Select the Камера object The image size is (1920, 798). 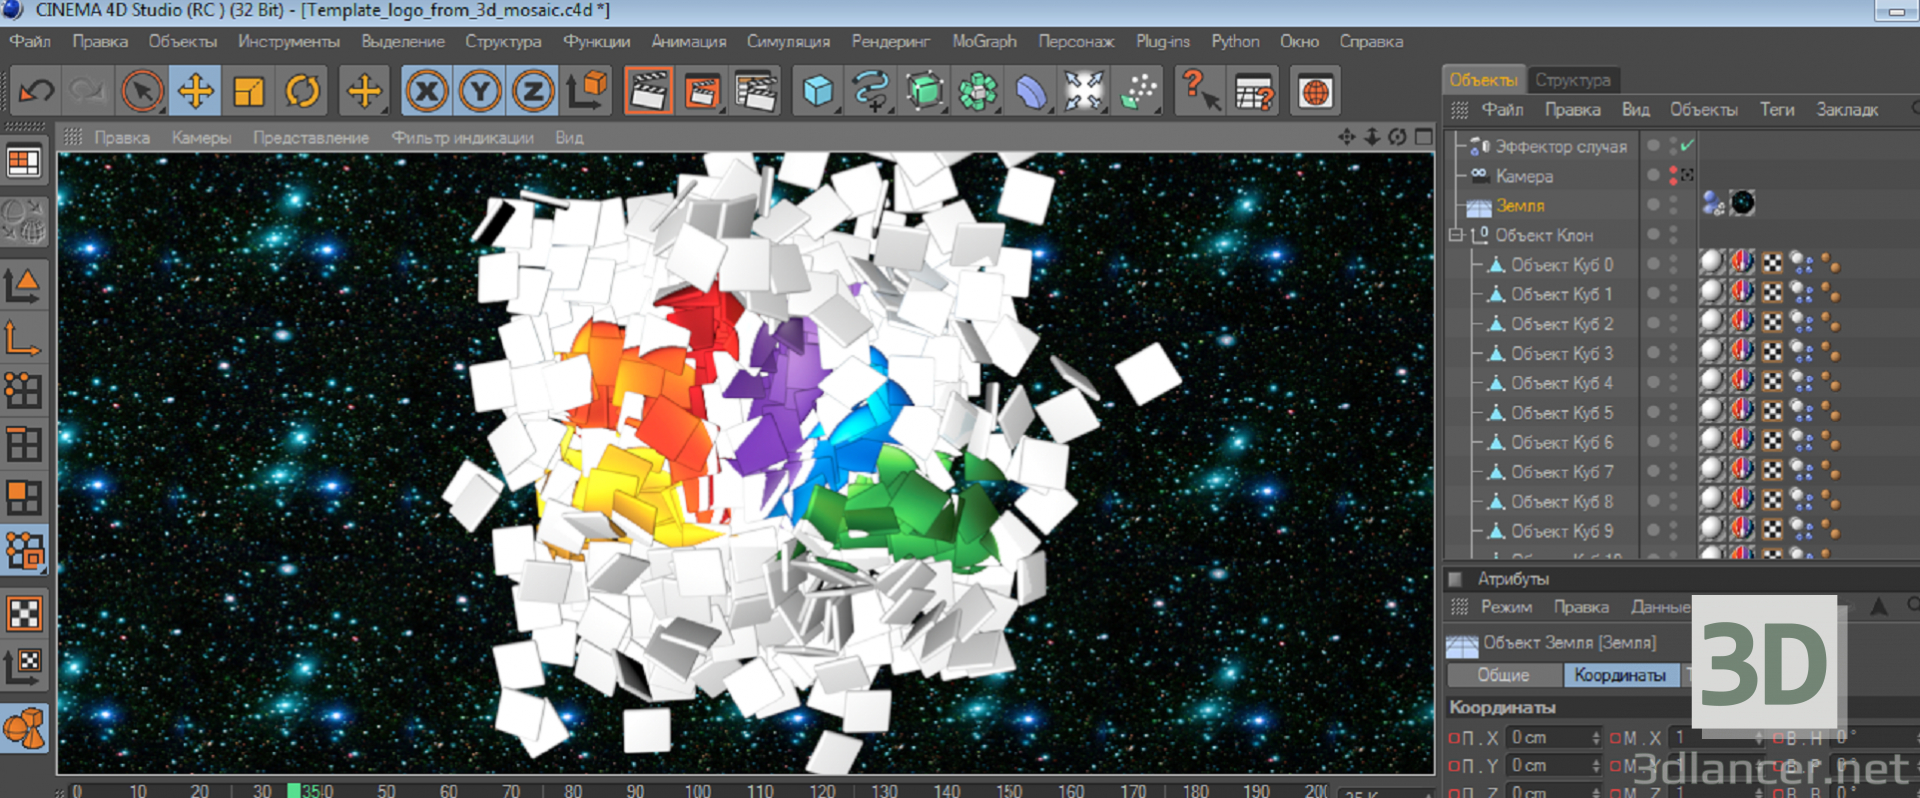pos(1524,176)
